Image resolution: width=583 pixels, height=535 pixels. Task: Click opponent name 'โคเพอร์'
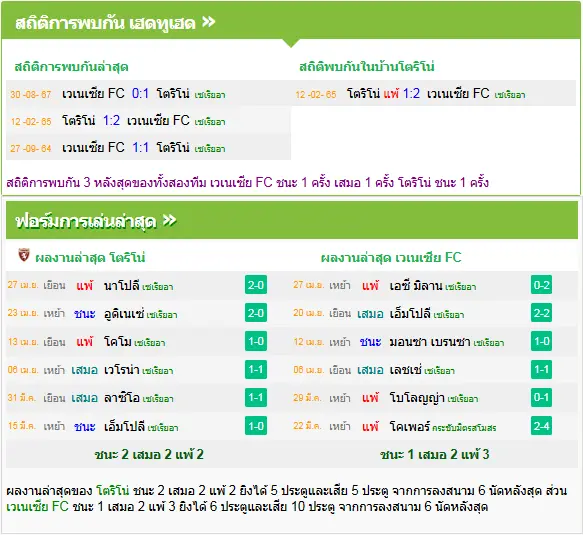pyautogui.click(x=409, y=426)
